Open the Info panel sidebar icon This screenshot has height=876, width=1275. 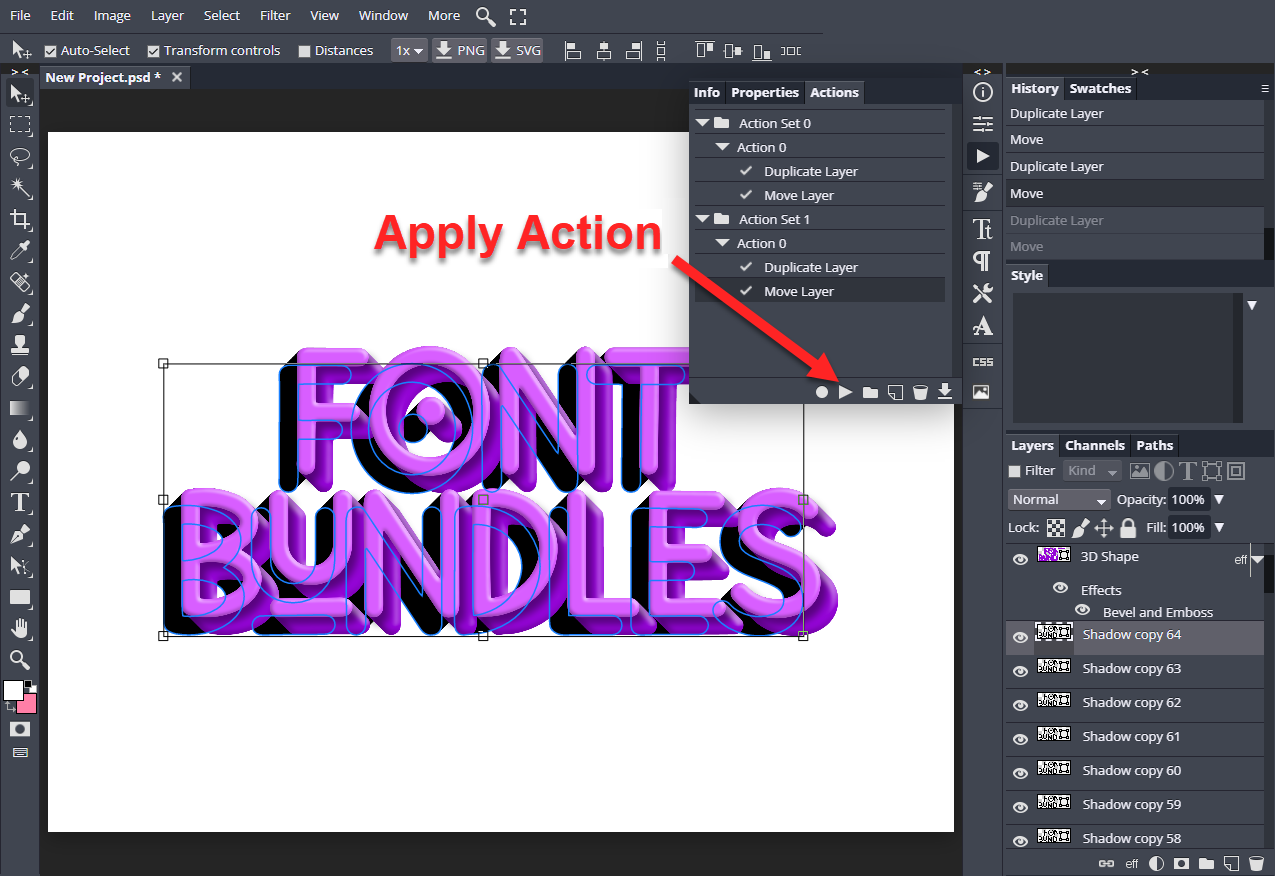[983, 92]
